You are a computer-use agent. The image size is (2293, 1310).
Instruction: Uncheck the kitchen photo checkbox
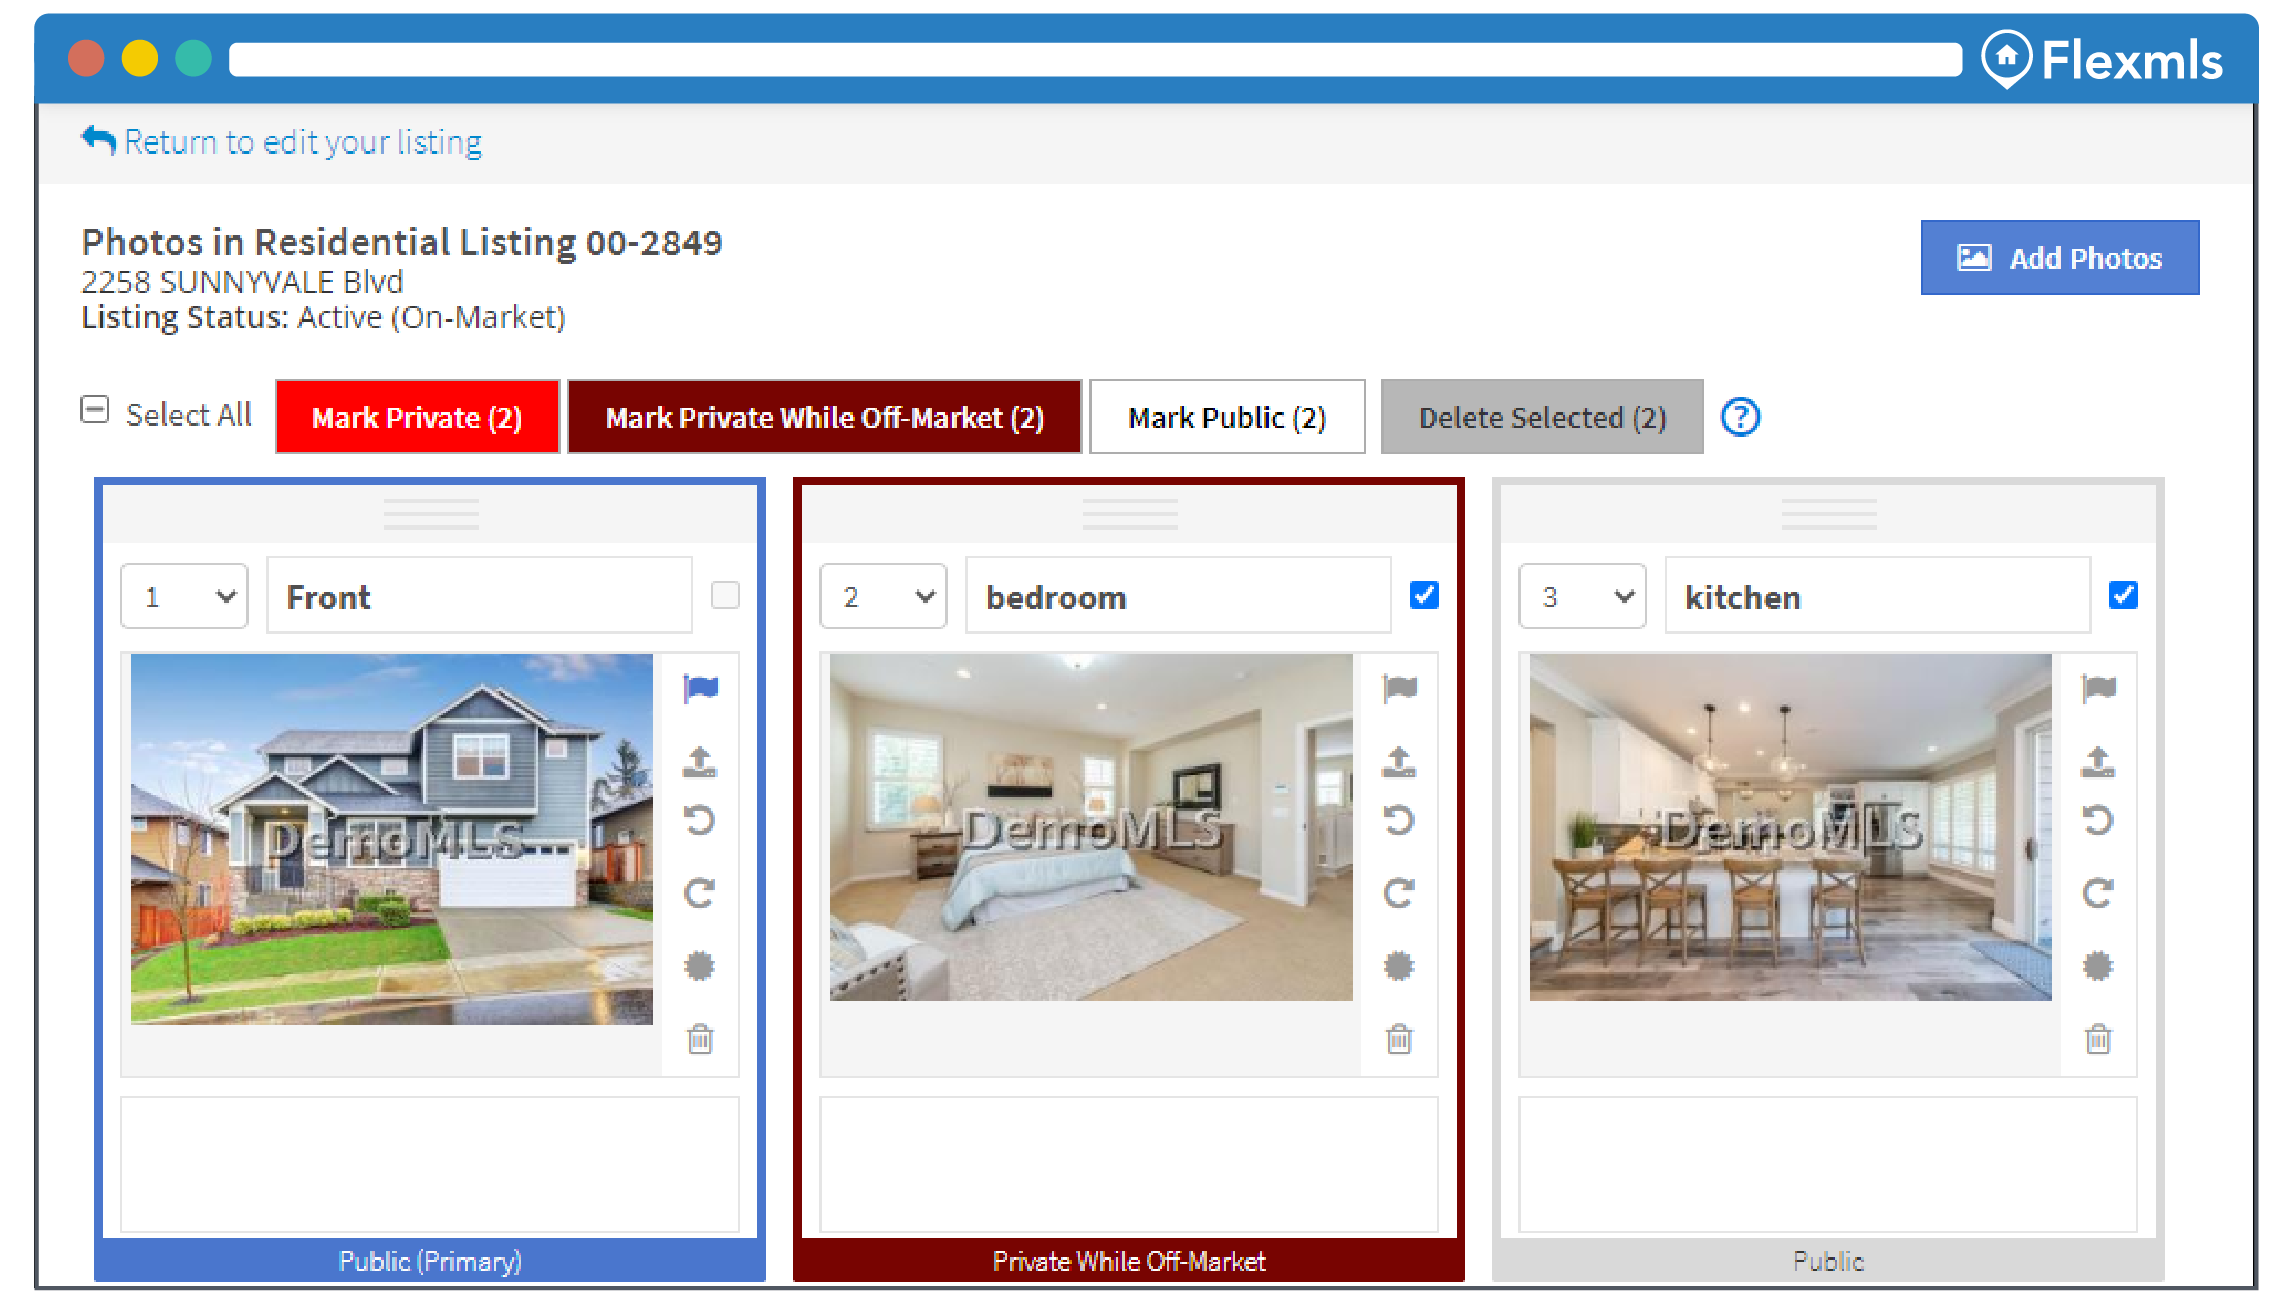tap(2123, 595)
